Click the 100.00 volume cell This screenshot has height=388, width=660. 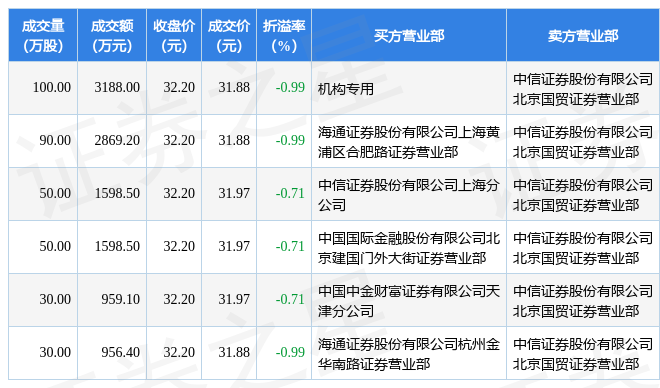click(43, 88)
